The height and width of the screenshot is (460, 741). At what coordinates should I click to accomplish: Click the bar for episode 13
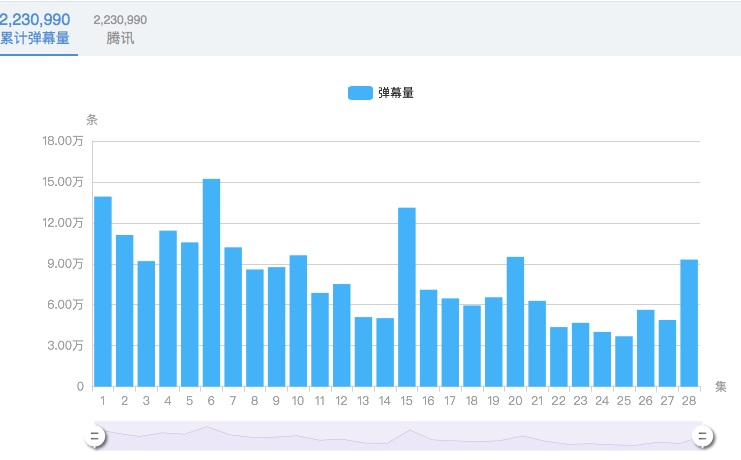click(363, 352)
